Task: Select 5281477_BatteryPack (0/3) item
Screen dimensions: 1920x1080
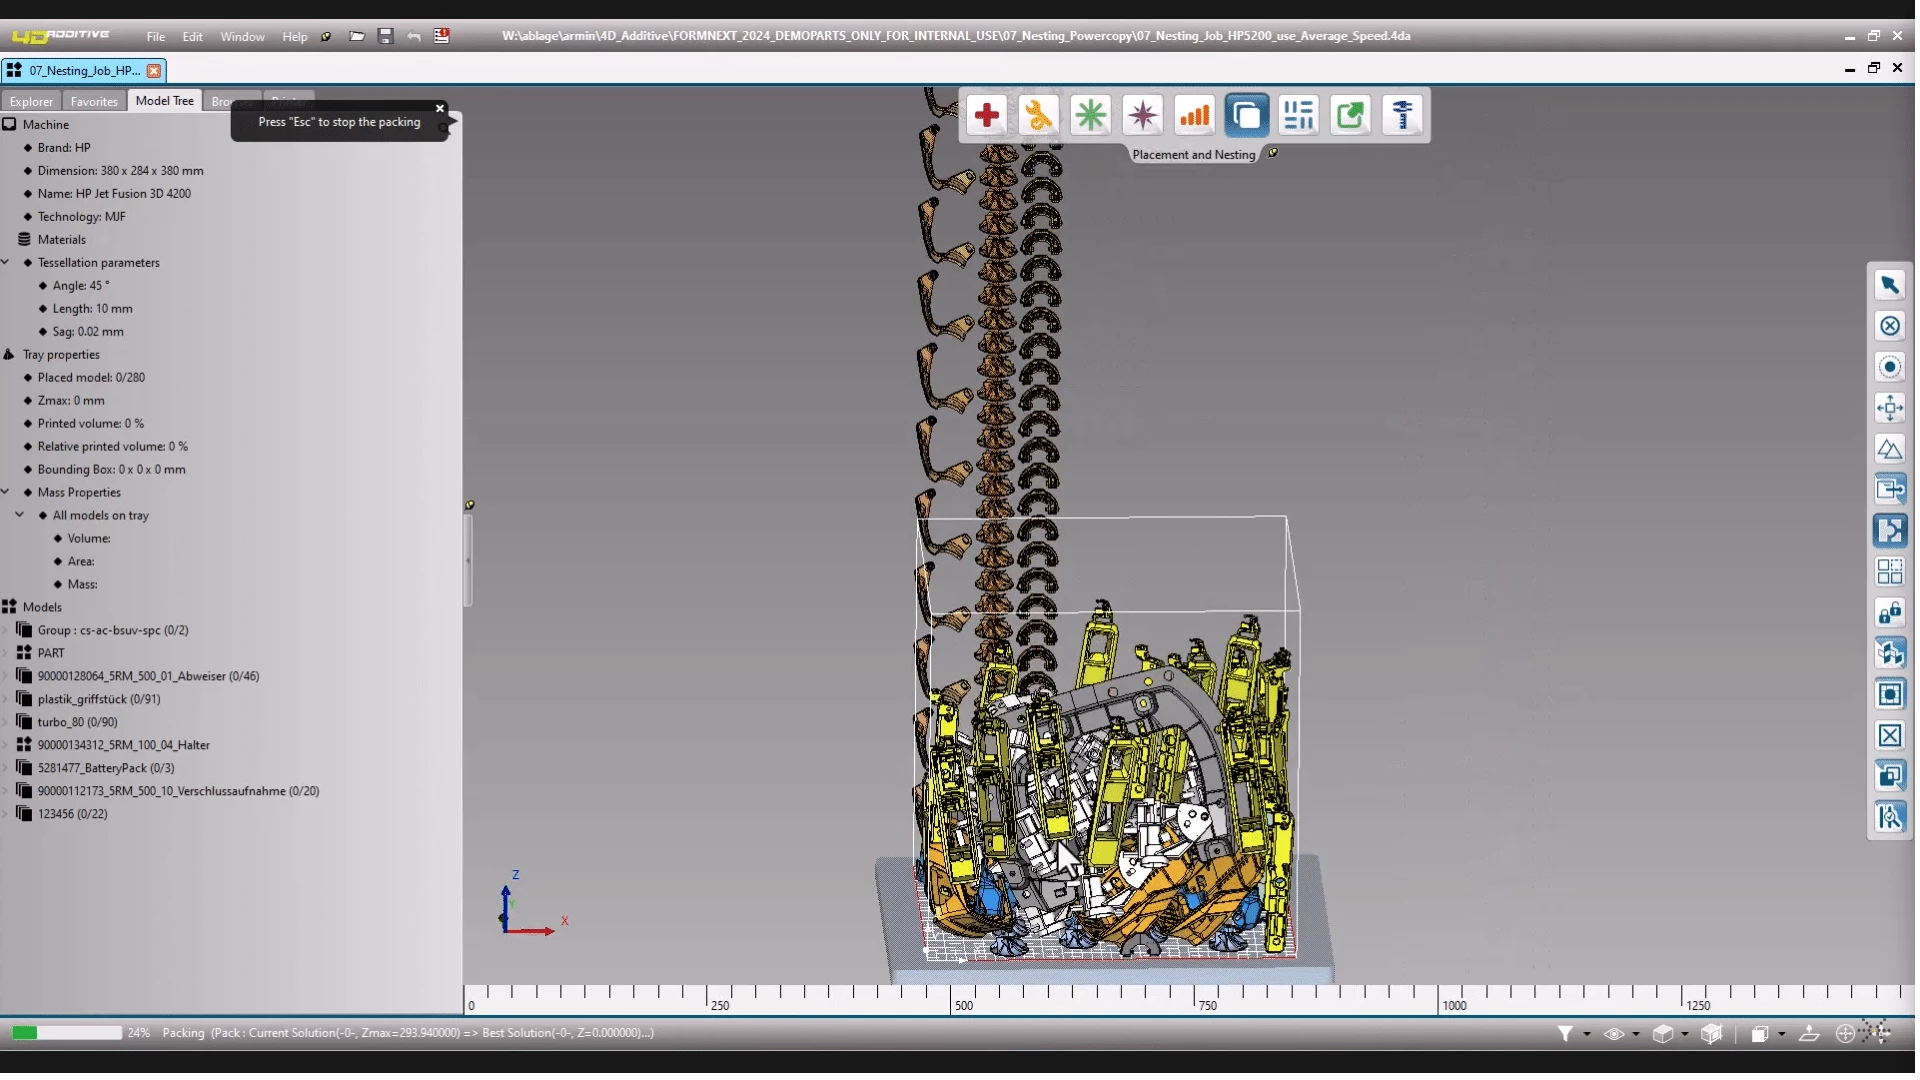Action: pyautogui.click(x=105, y=768)
